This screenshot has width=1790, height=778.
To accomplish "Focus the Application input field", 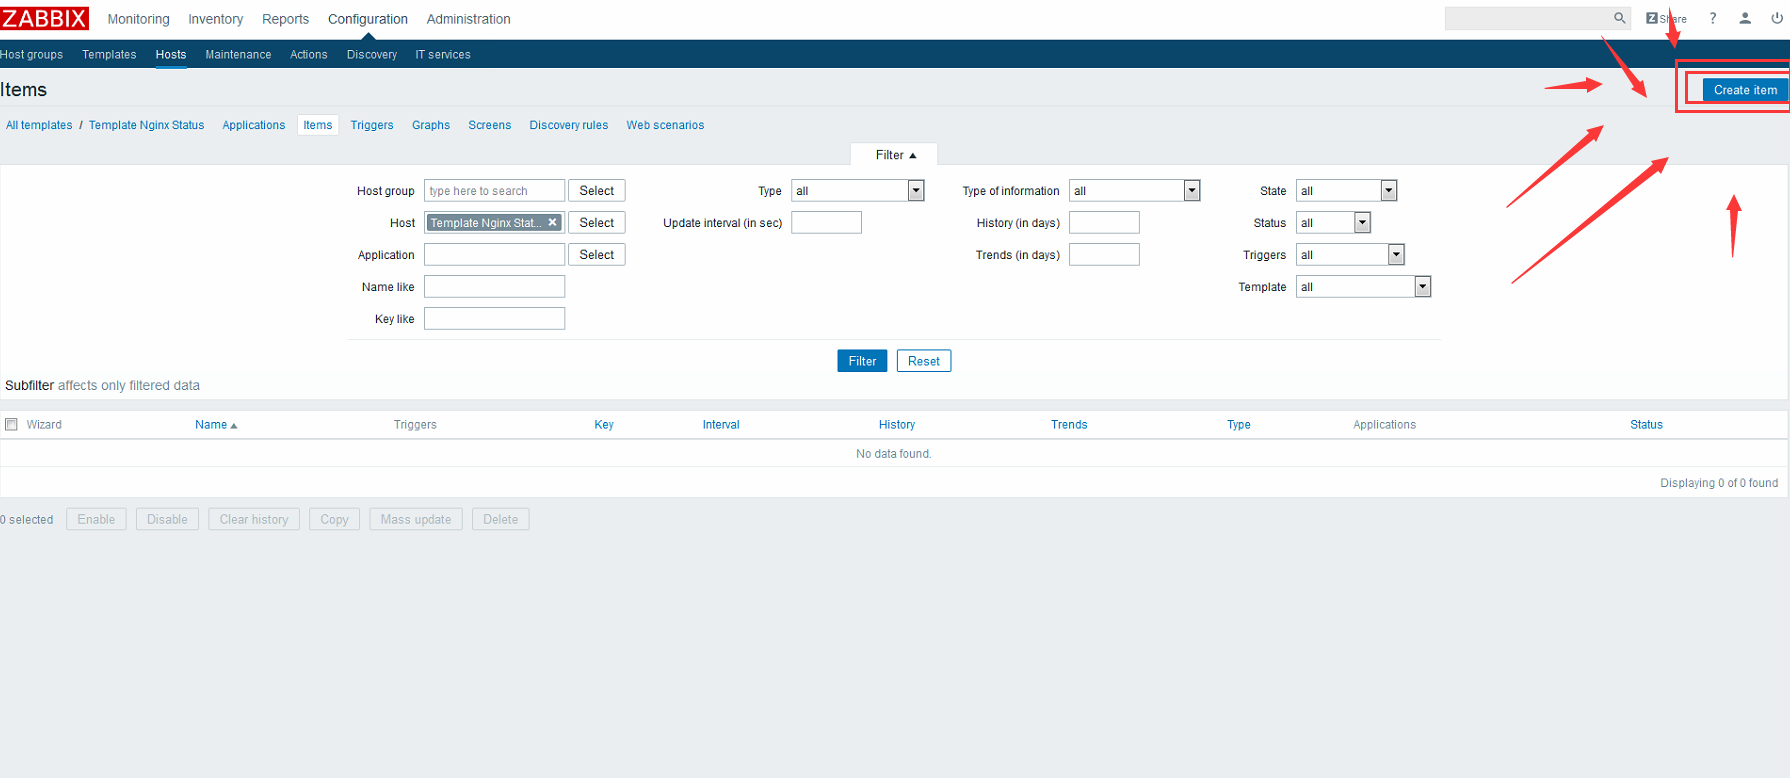I will click(x=494, y=254).
